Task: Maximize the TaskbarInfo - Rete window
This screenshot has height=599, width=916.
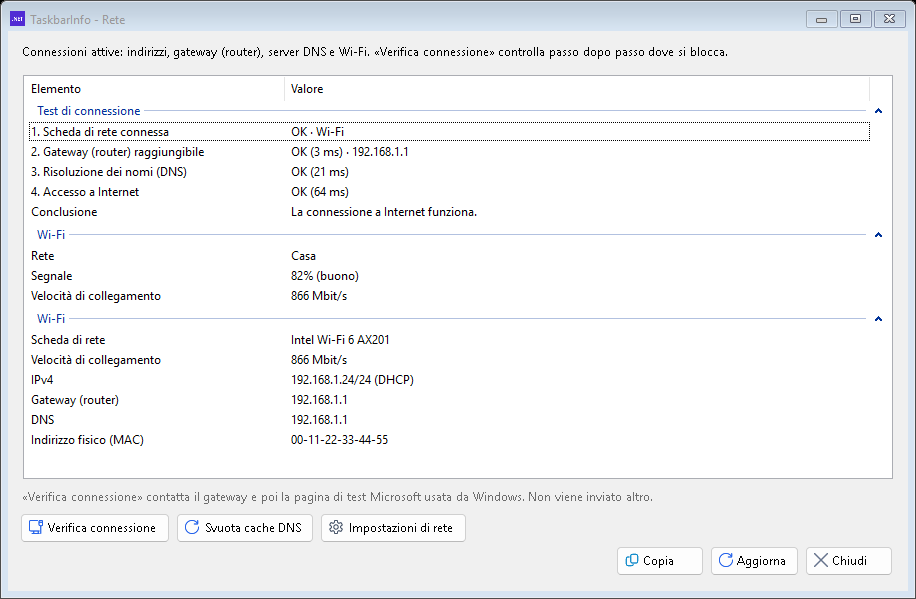Action: click(855, 19)
